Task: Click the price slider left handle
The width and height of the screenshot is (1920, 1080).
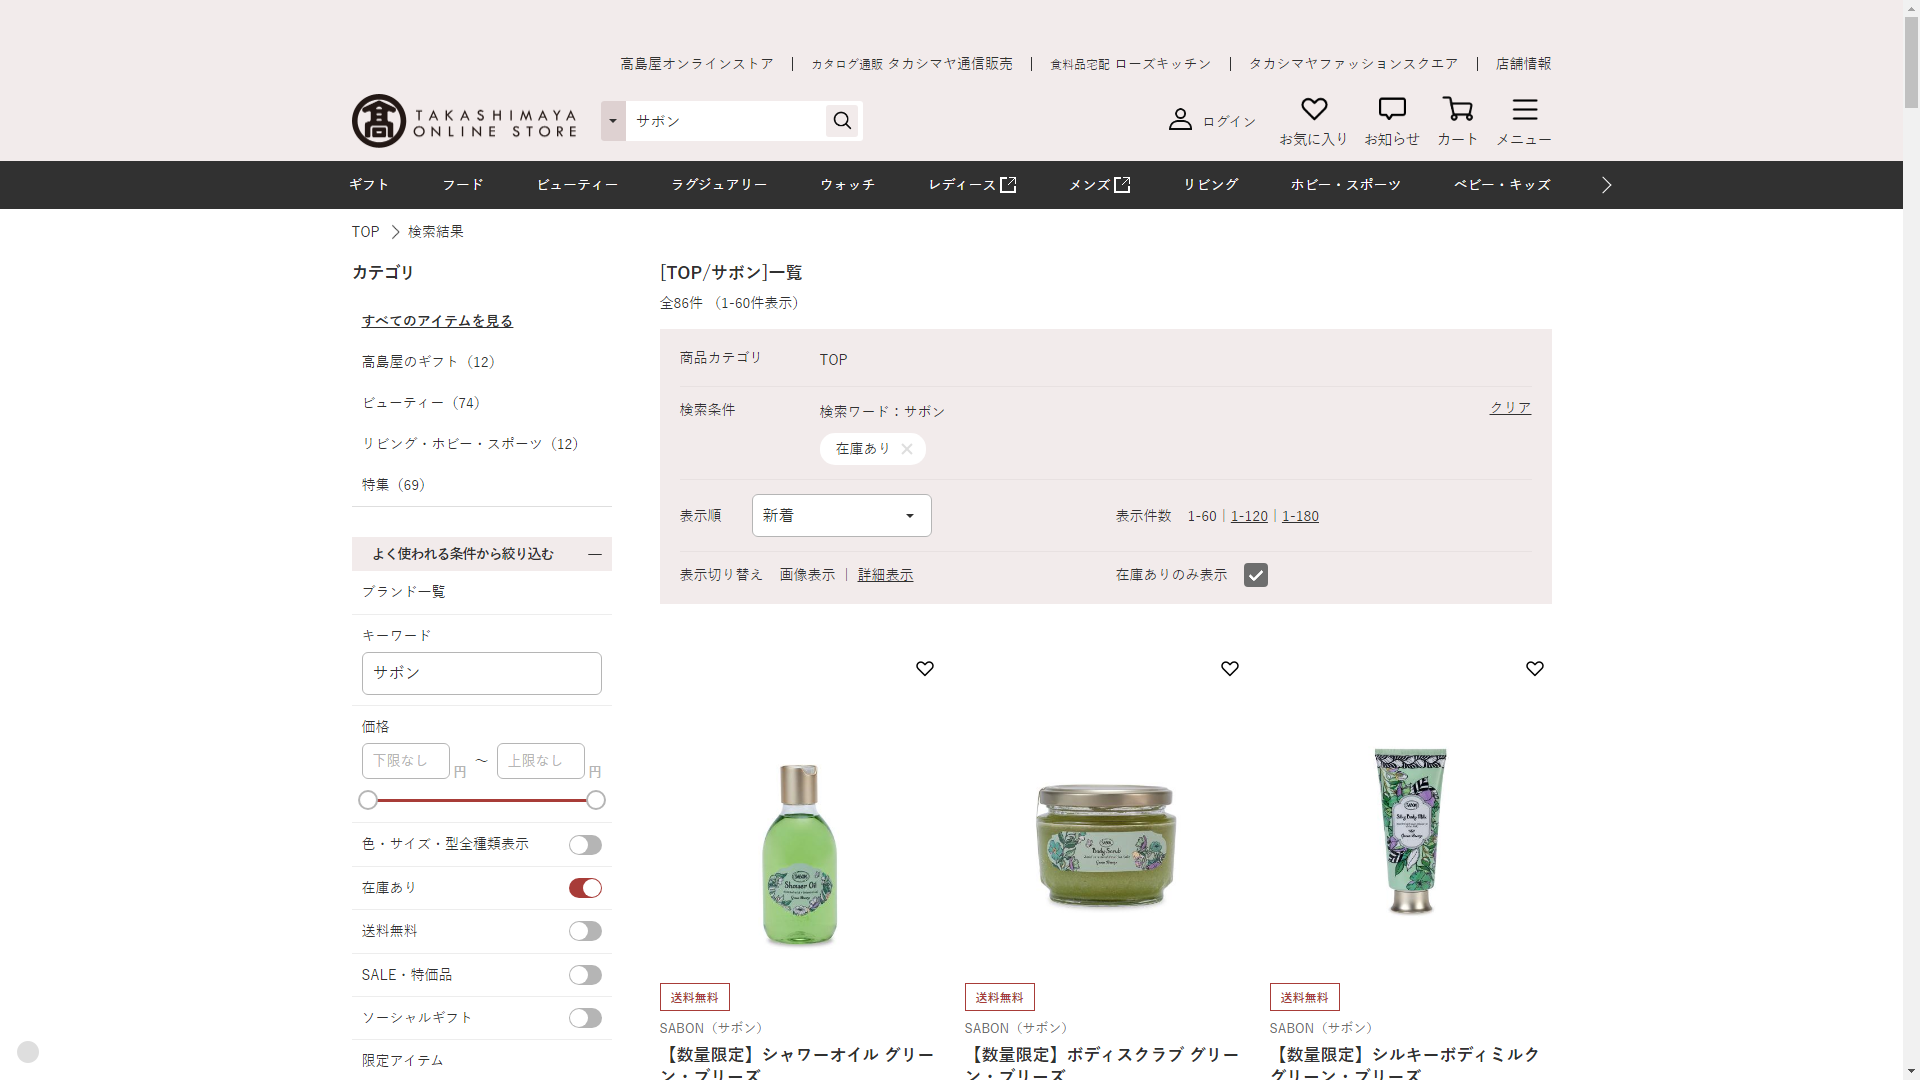Action: pos(368,800)
